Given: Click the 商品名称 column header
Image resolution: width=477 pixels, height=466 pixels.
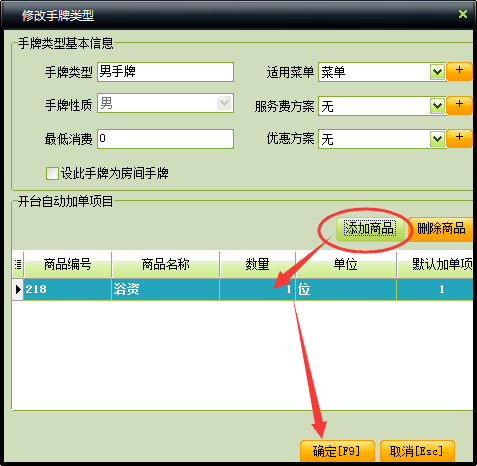Looking at the screenshot, I should 166,265.
